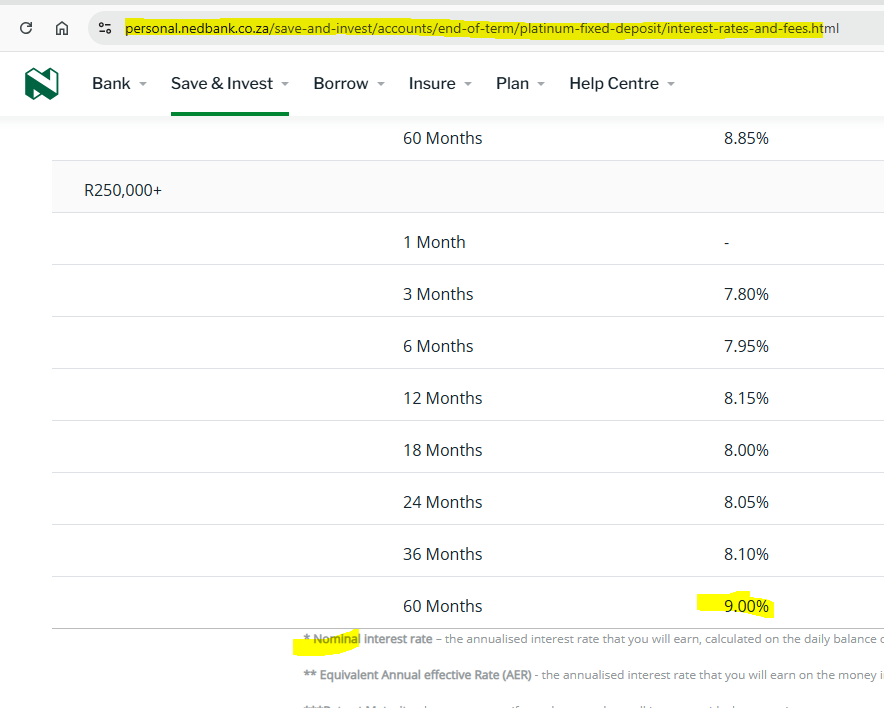Select the 24 Months term cell
Image resolution: width=884 pixels, height=708 pixels.
(x=443, y=502)
